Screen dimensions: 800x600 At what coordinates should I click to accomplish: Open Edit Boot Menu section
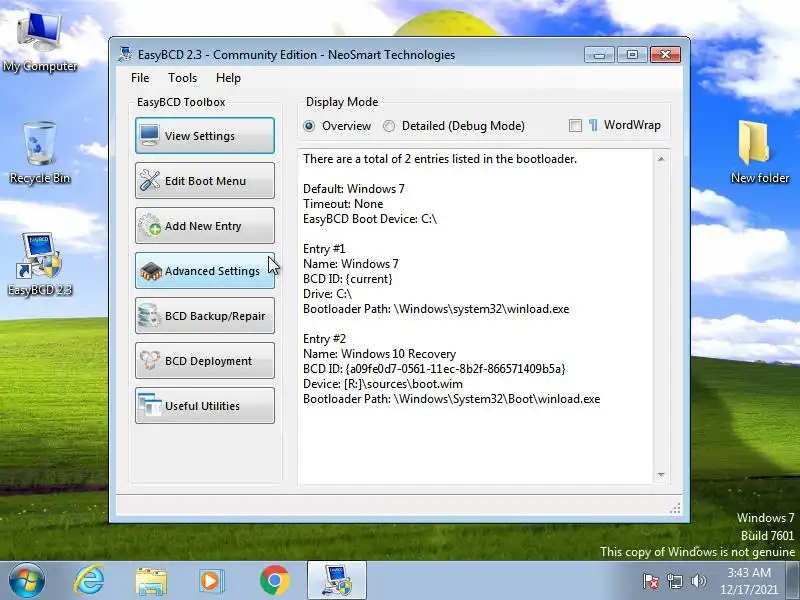pyautogui.click(x=205, y=181)
